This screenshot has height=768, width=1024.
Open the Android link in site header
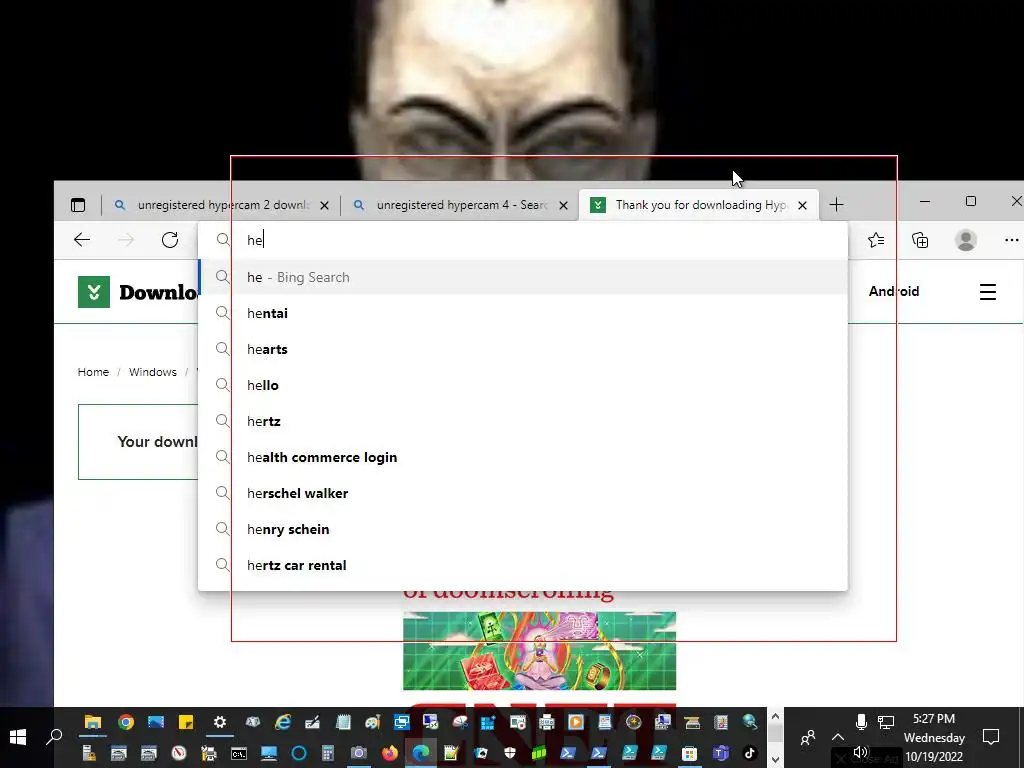893,291
